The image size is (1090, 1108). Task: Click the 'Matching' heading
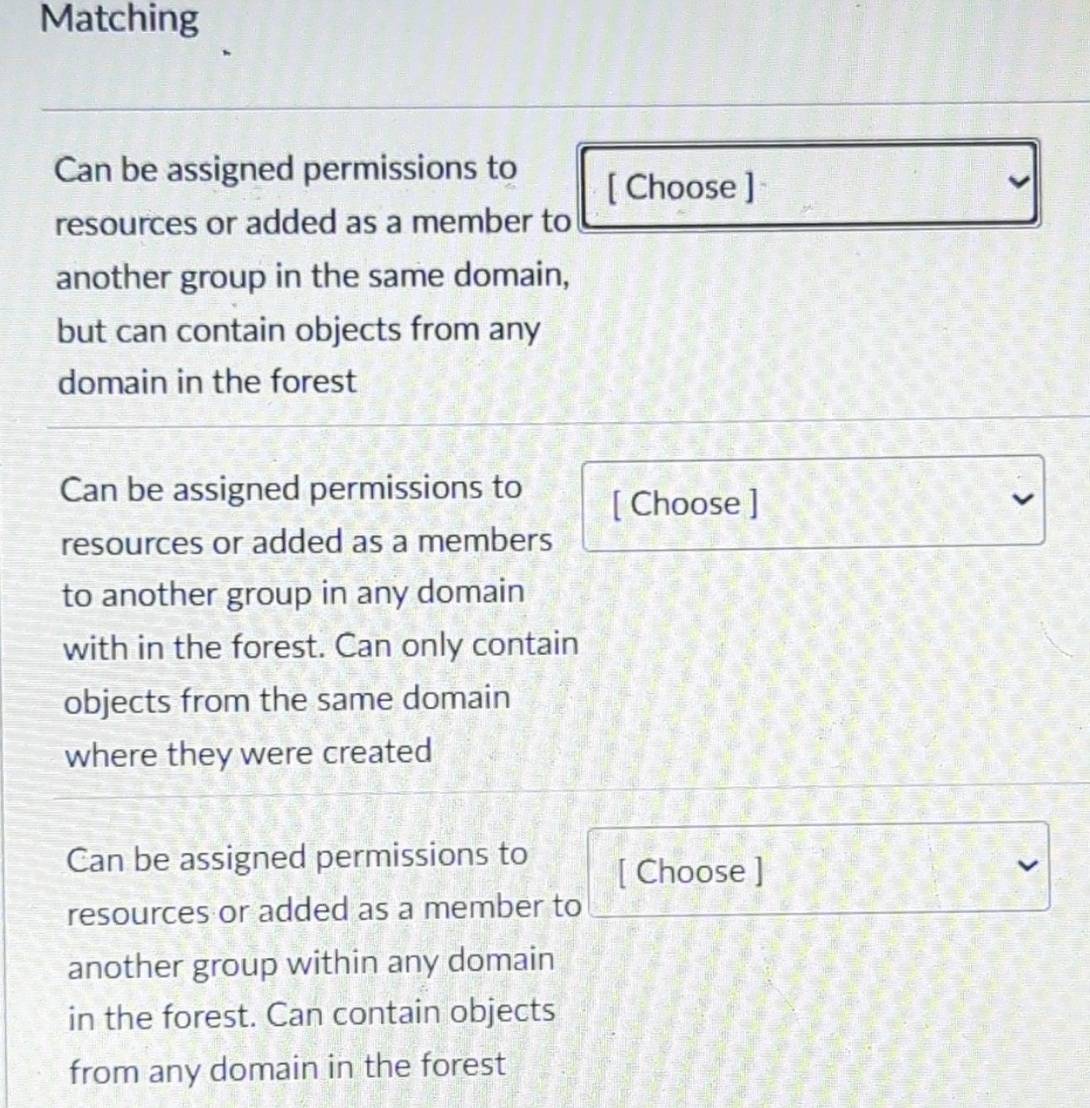(120, 18)
